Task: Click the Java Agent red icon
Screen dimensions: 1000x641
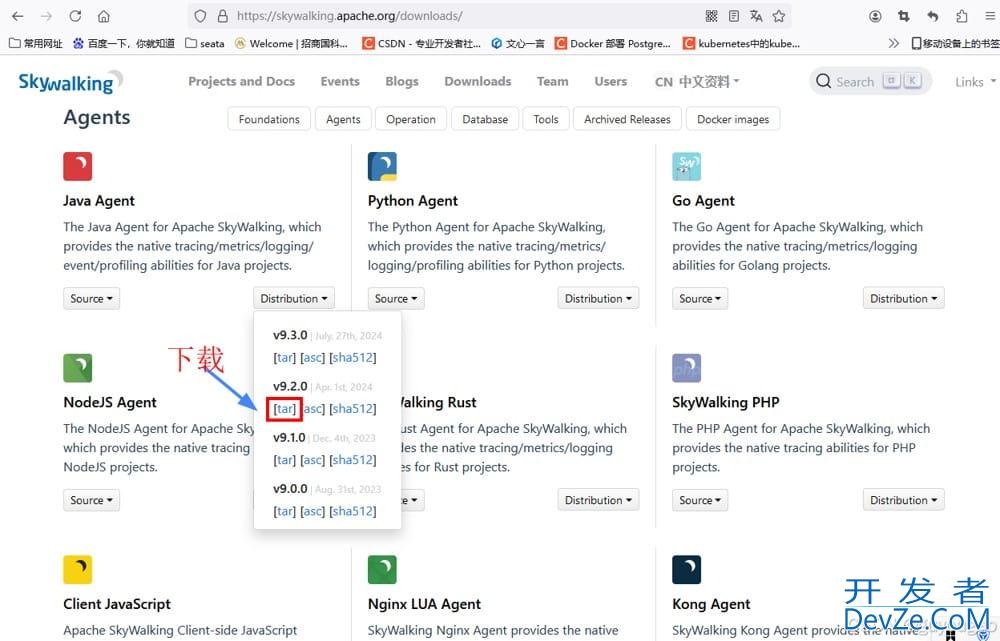Action: [x=78, y=166]
